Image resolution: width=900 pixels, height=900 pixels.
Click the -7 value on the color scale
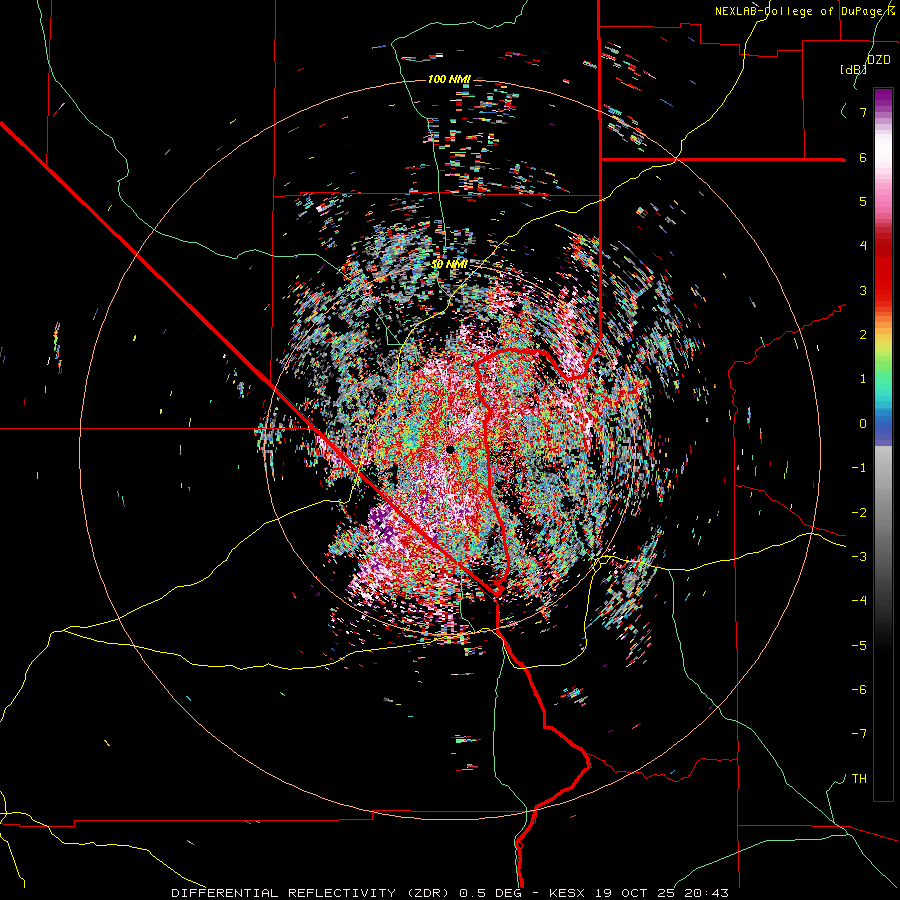click(859, 734)
